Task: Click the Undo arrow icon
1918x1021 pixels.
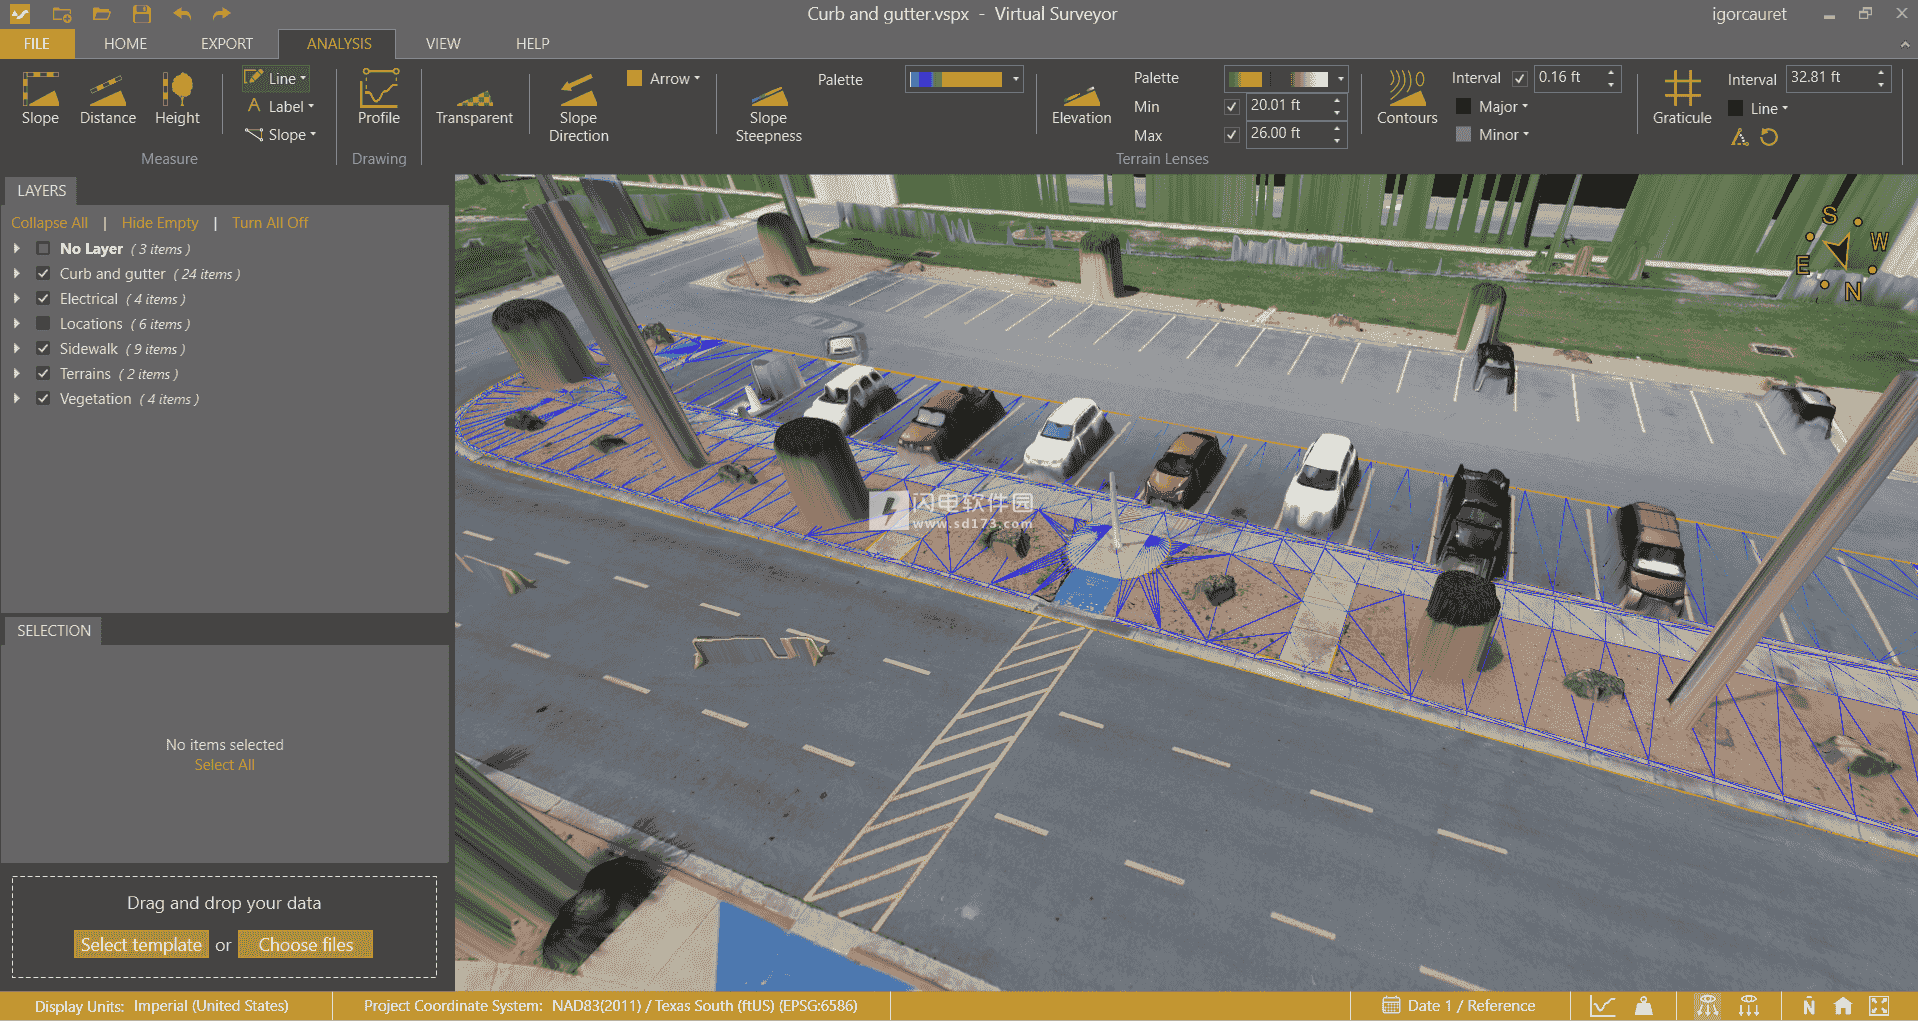Action: (182, 14)
